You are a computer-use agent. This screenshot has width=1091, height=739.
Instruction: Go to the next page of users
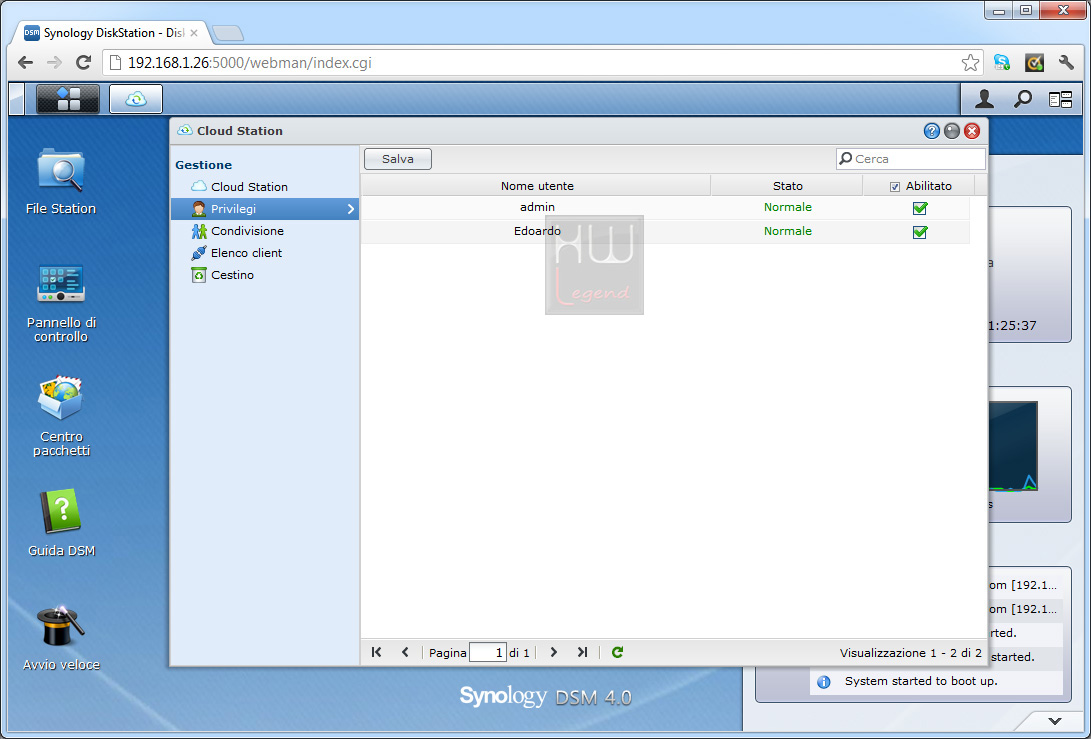[554, 652]
